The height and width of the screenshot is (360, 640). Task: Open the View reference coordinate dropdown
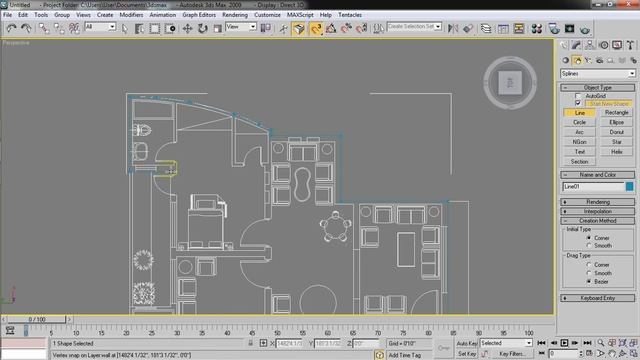pos(241,27)
